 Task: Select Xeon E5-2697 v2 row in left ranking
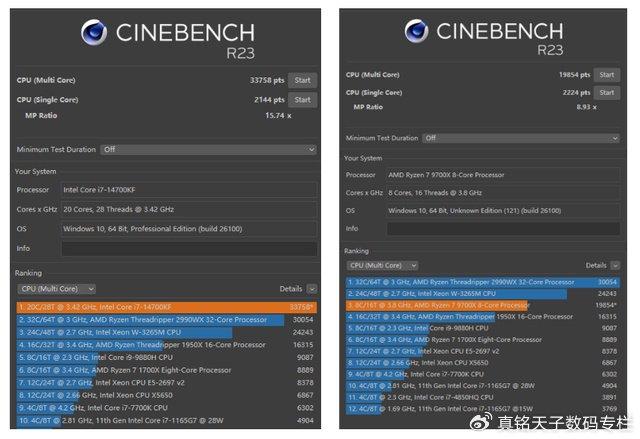coord(167,383)
